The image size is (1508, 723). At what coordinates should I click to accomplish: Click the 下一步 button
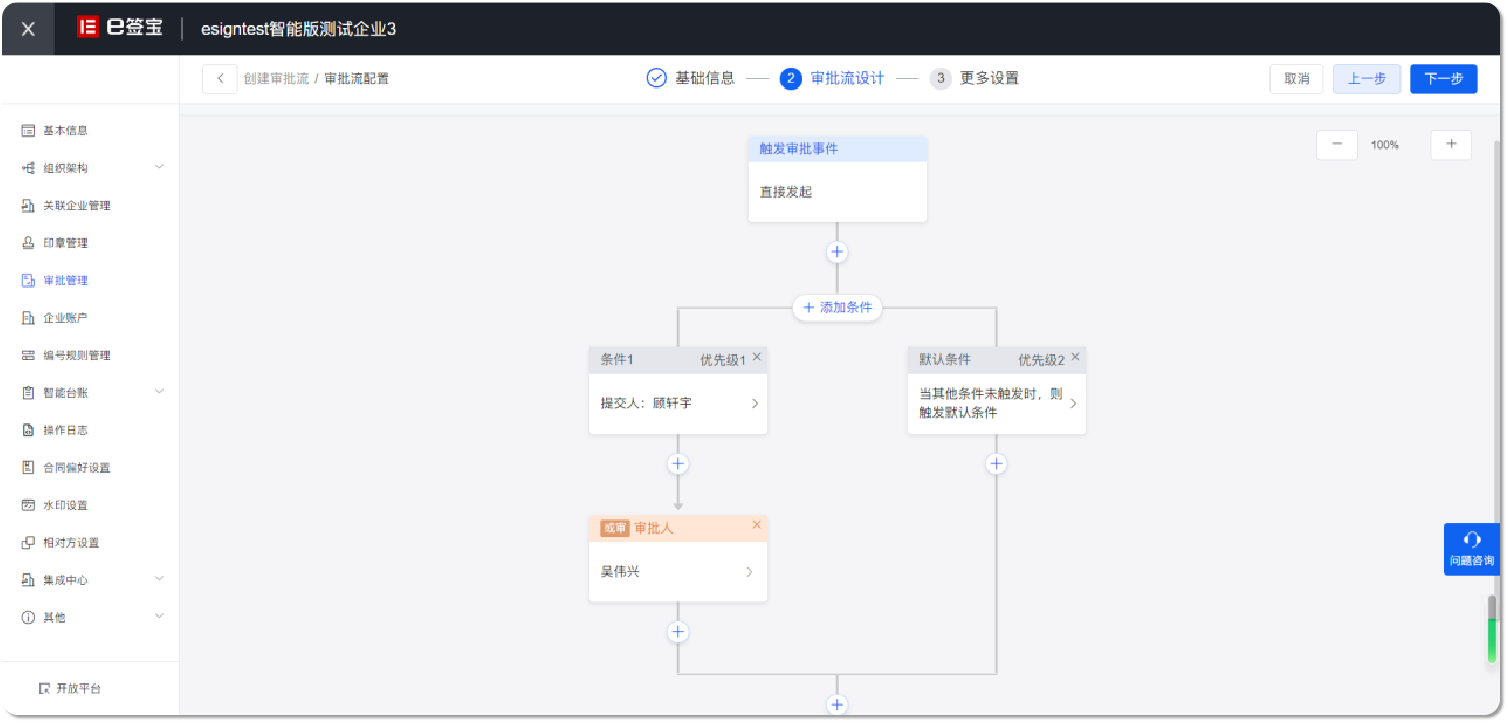click(1443, 79)
